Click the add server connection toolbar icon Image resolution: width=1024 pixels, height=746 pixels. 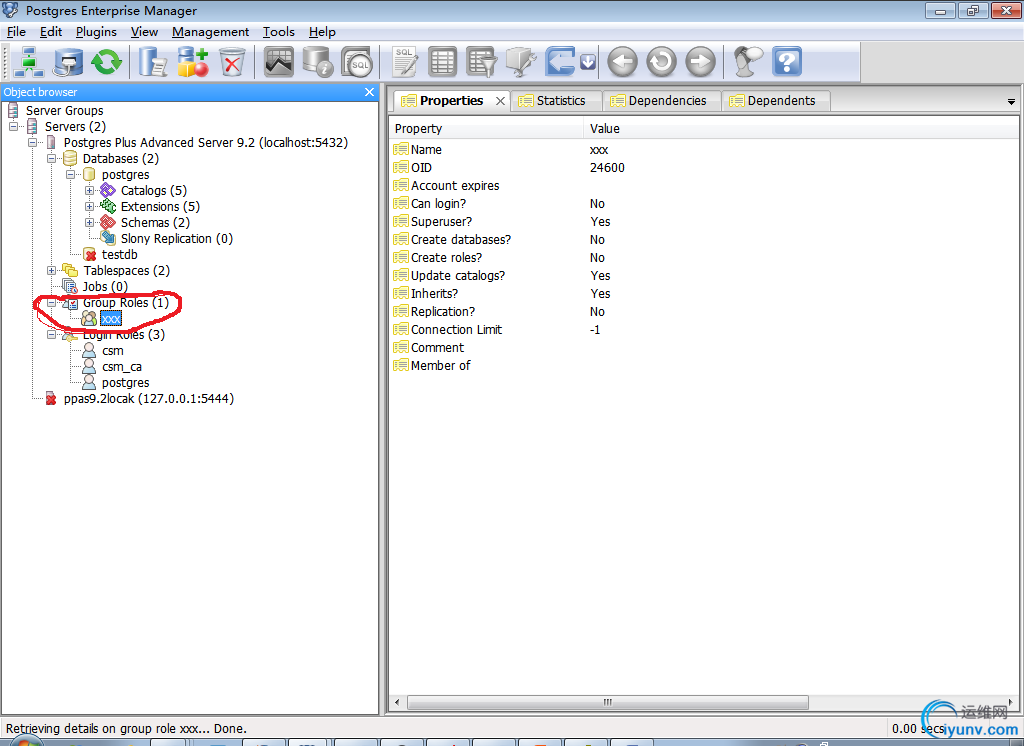(29, 62)
